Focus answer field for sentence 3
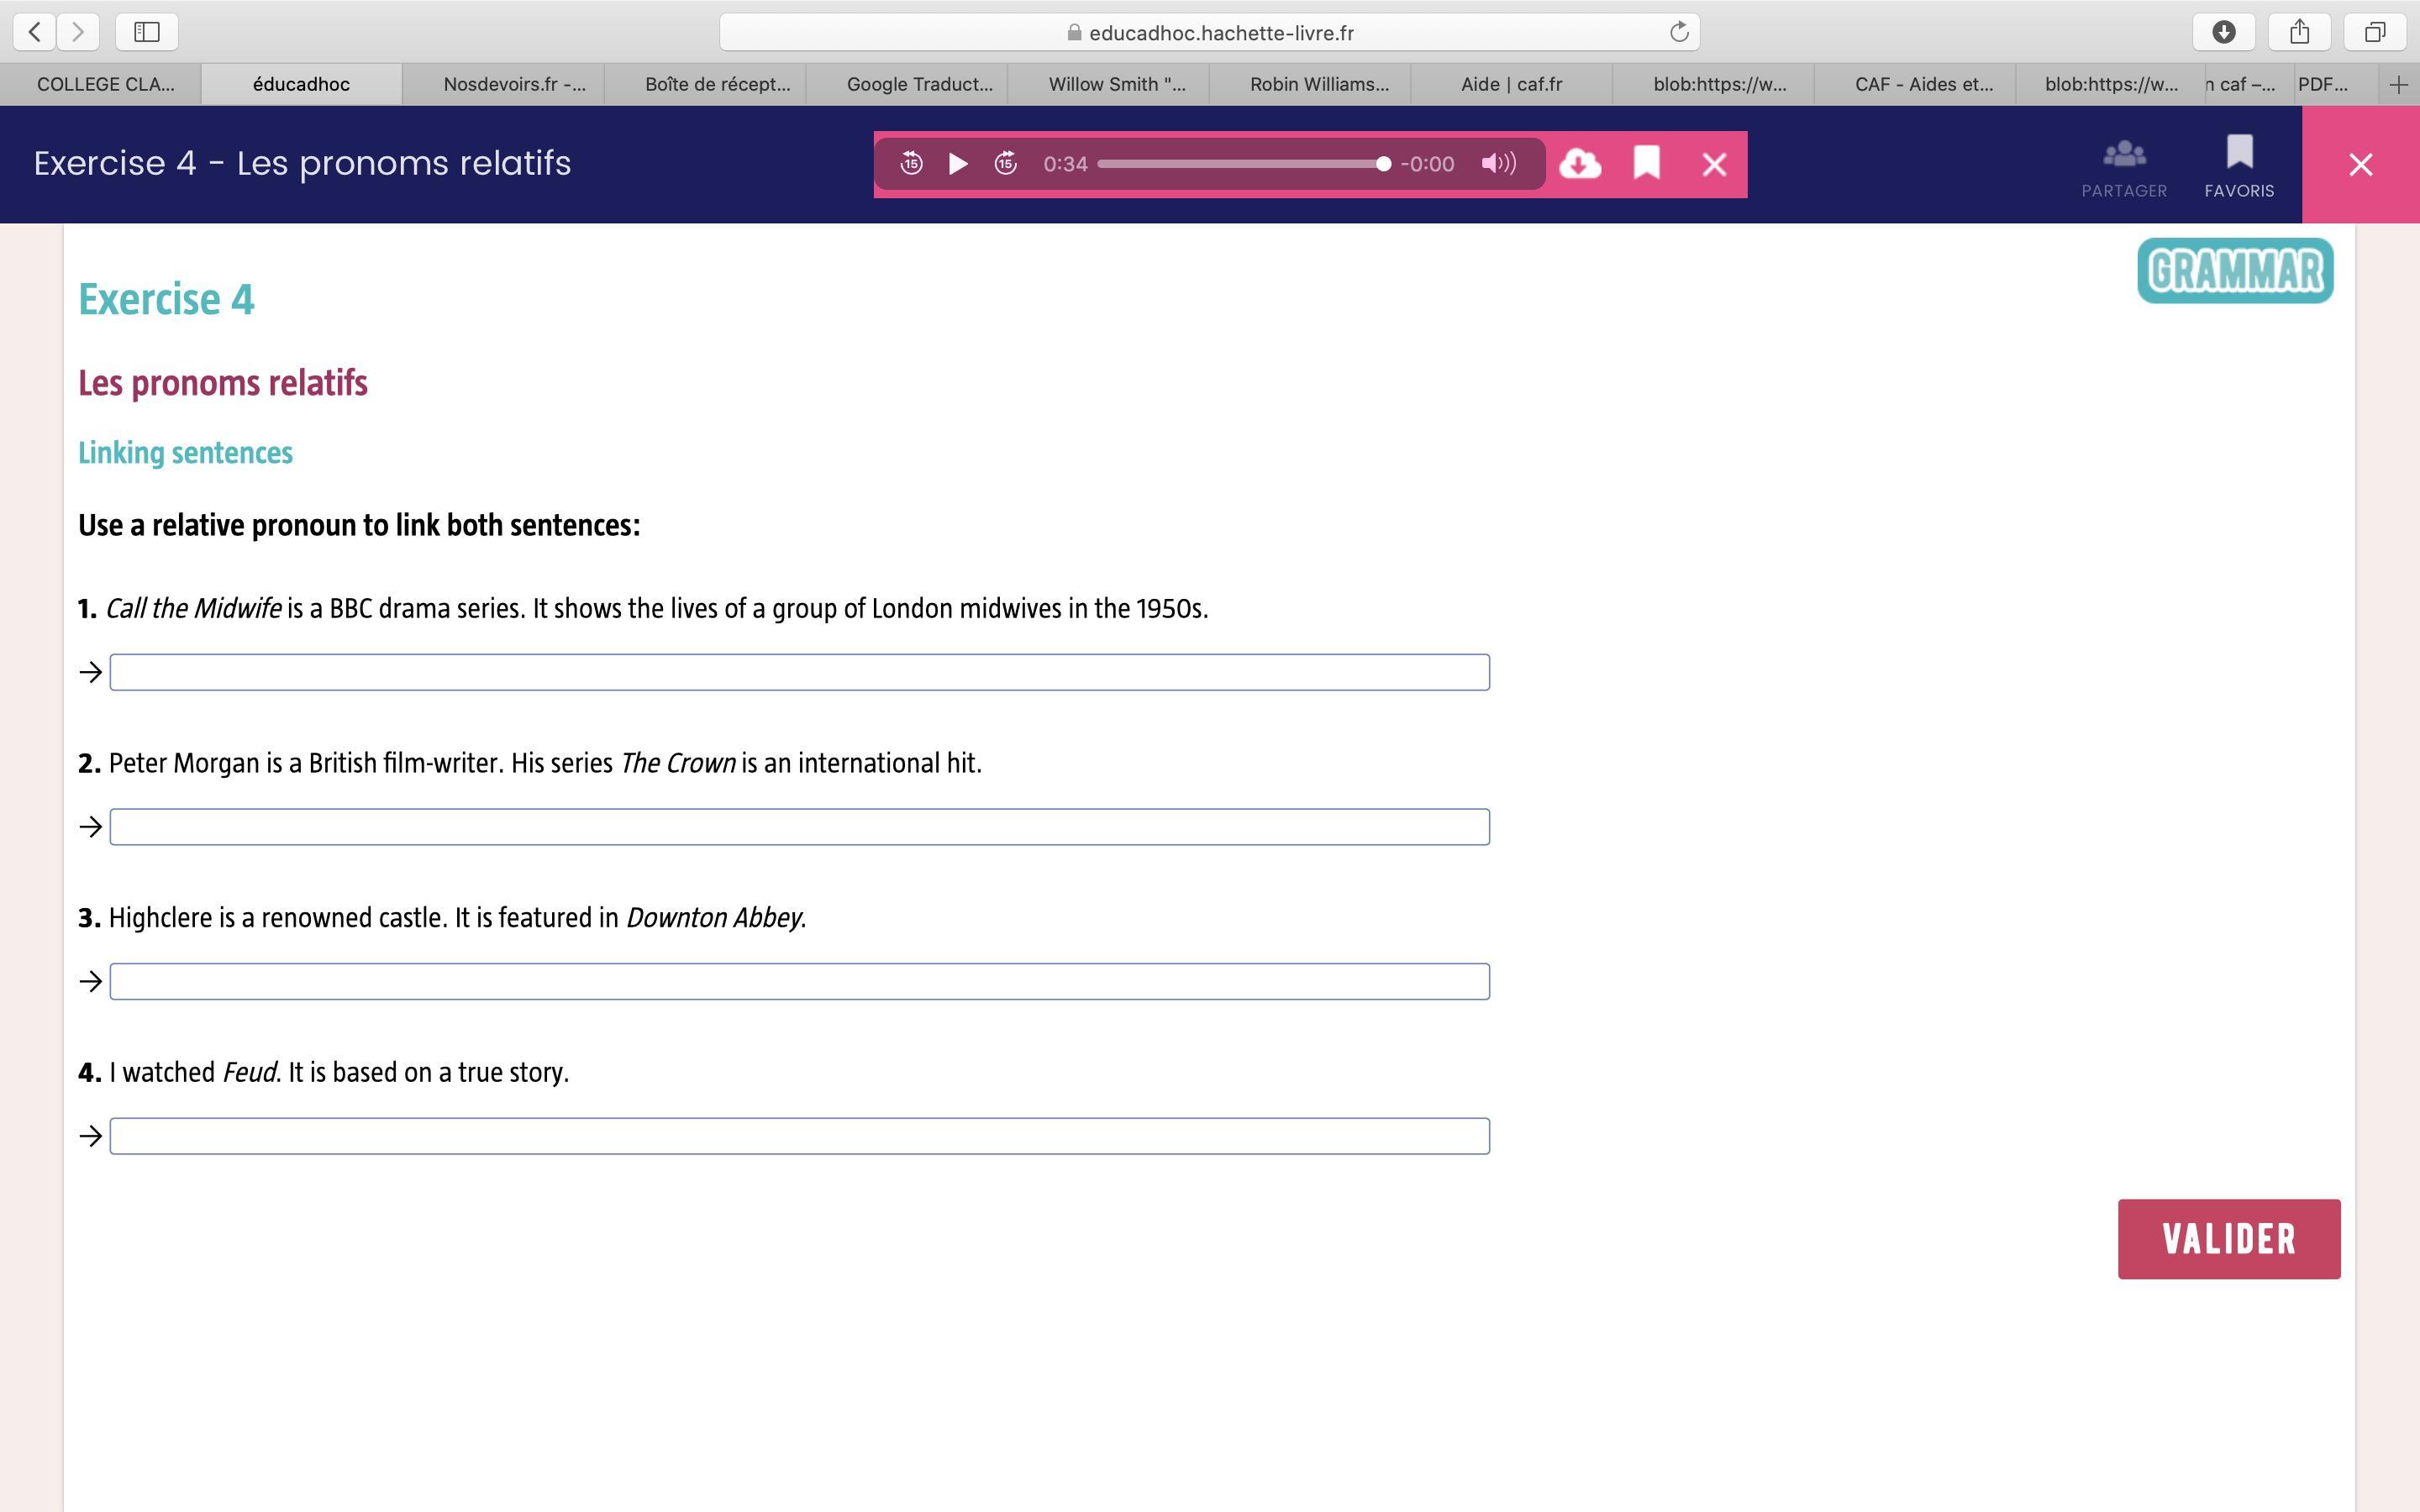Screen dimensions: 2420x1512 pos(799,981)
